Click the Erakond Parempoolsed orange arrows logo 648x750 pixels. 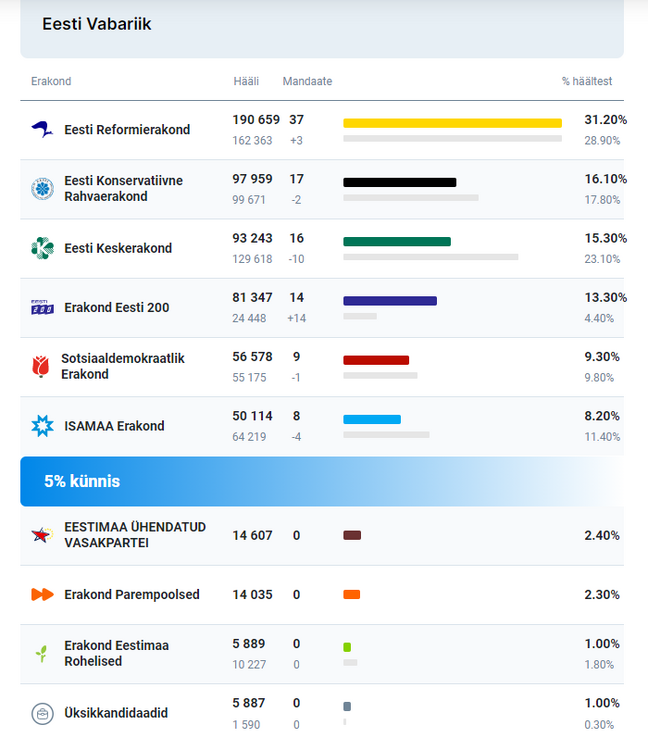pos(42,594)
